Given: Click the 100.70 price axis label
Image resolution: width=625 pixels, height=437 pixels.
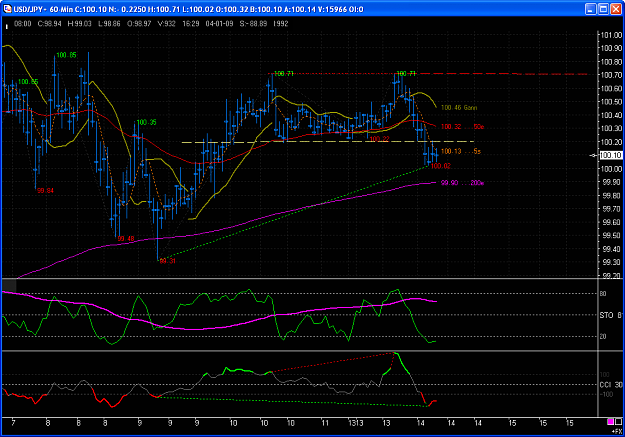Looking at the screenshot, I should pyautogui.click(x=611, y=75).
